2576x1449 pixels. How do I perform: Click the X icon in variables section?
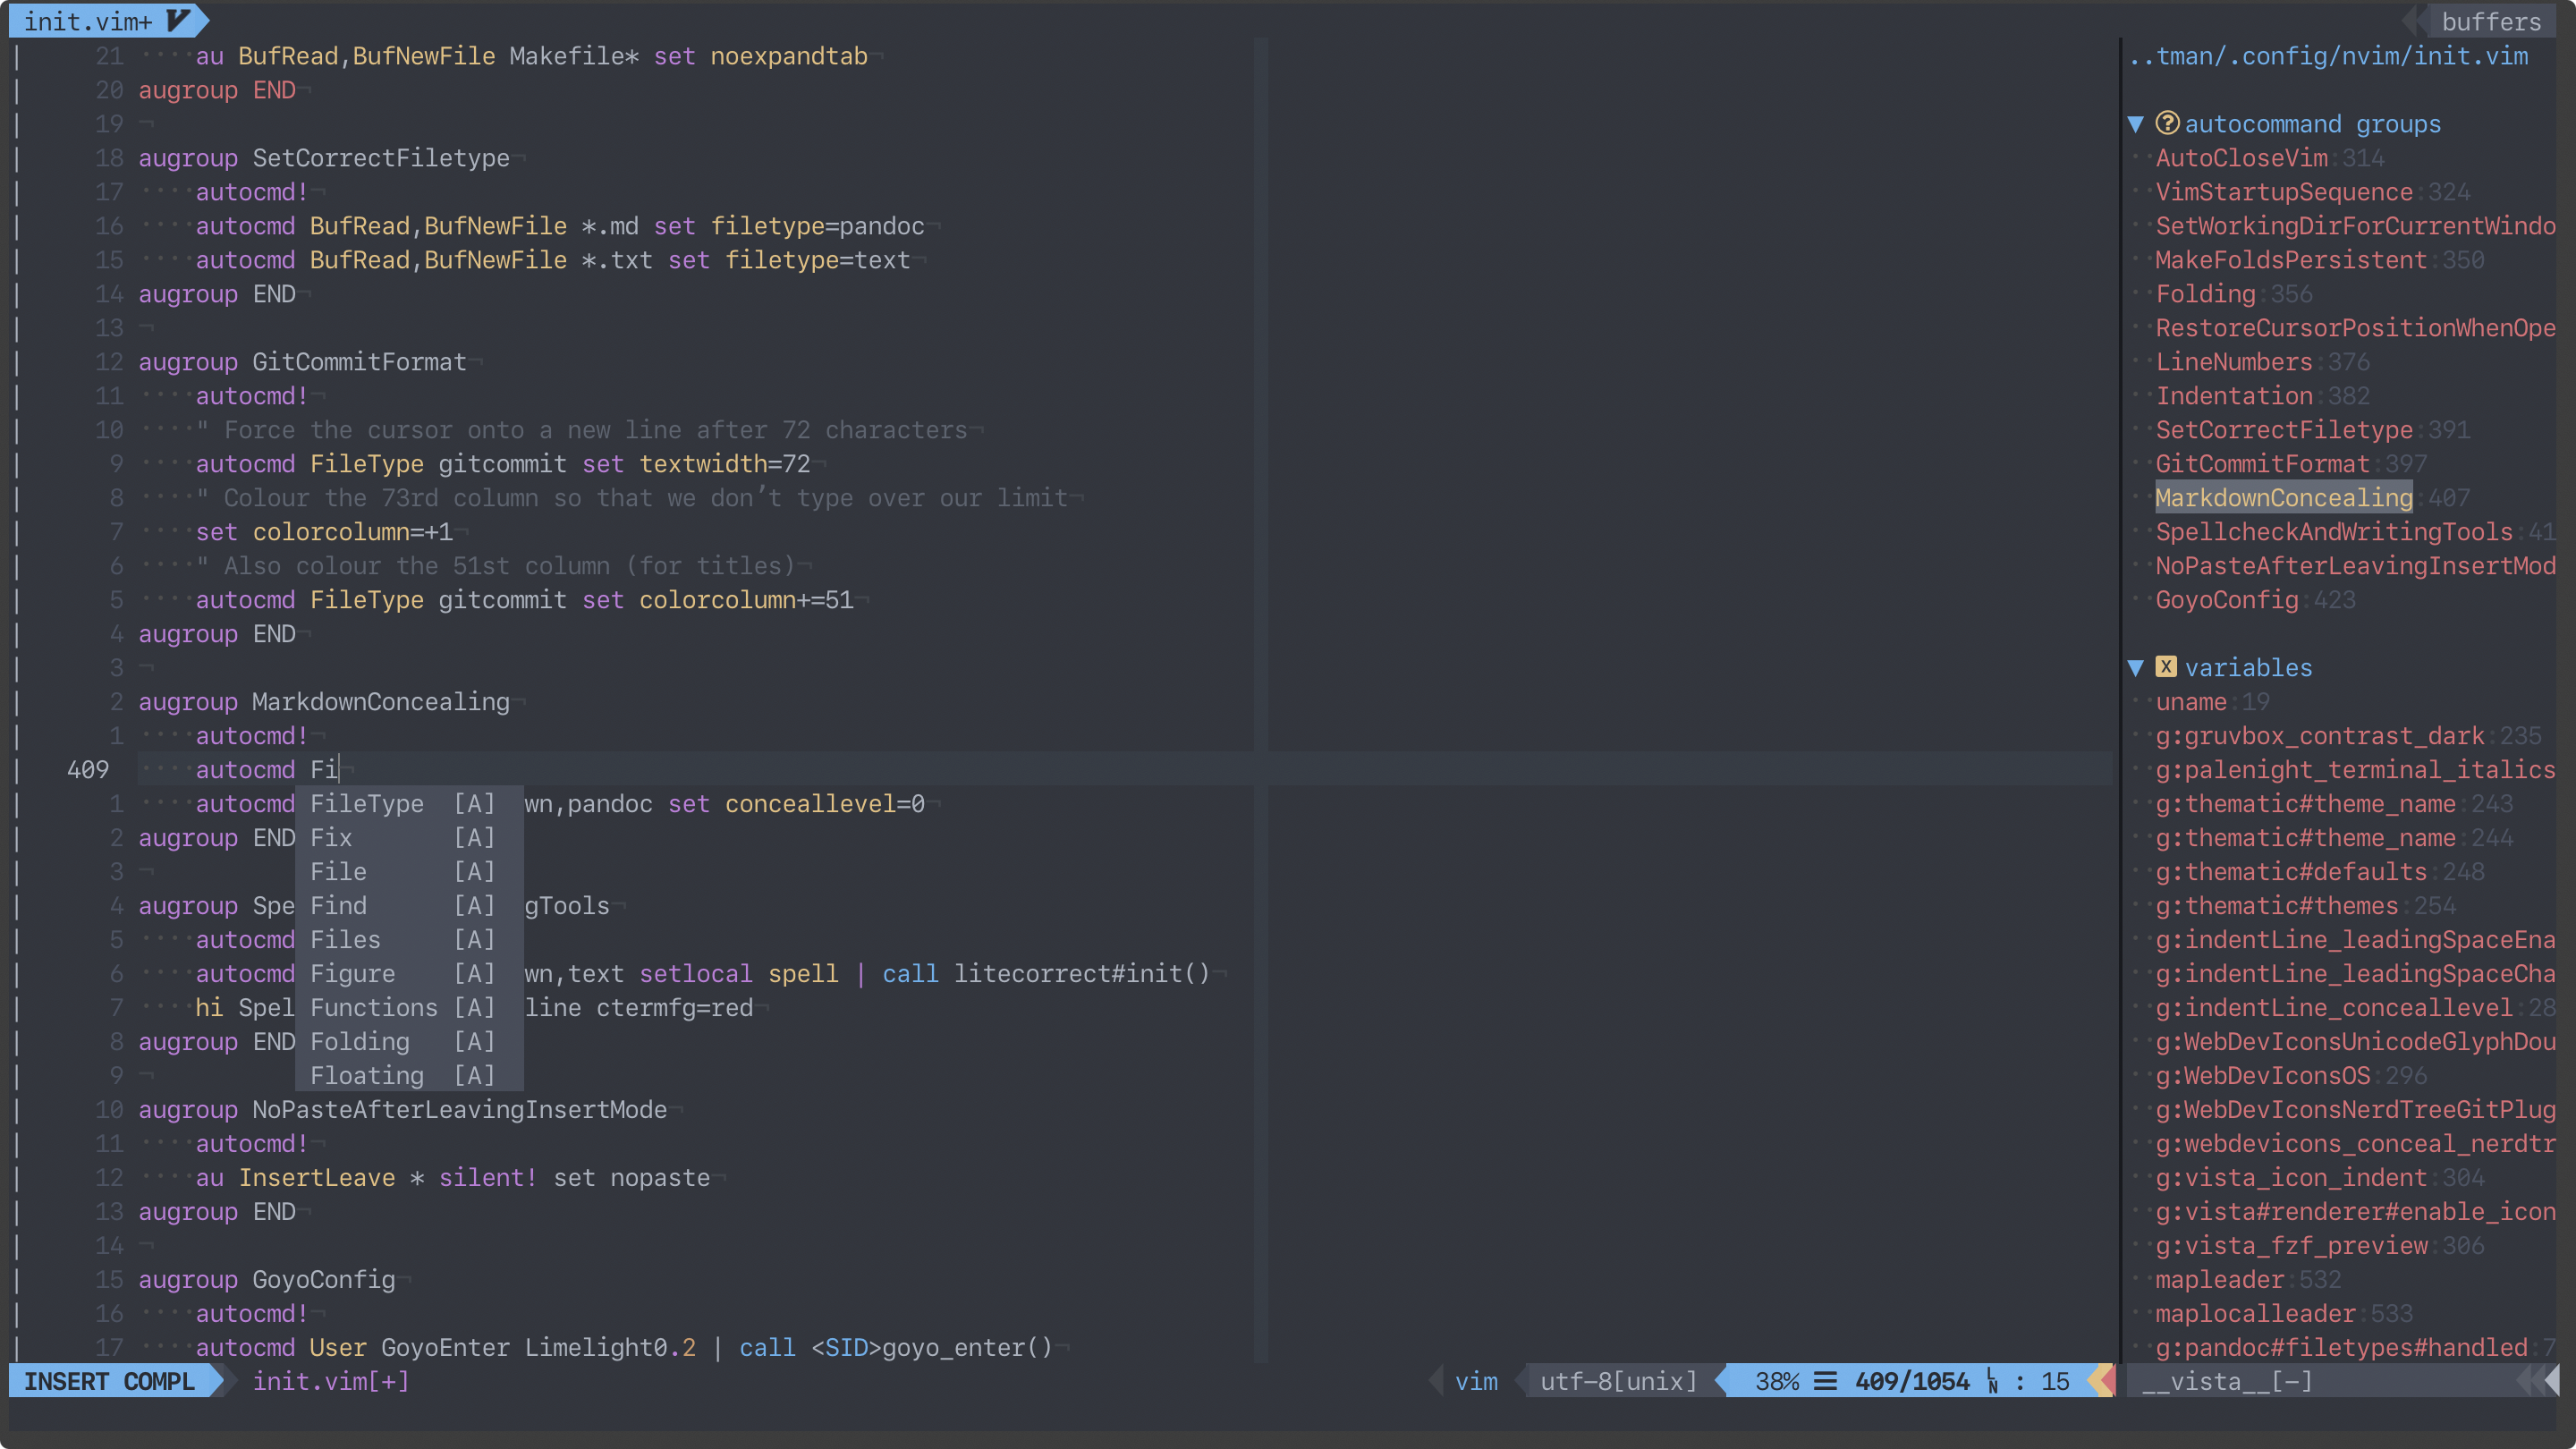[x=2165, y=667]
